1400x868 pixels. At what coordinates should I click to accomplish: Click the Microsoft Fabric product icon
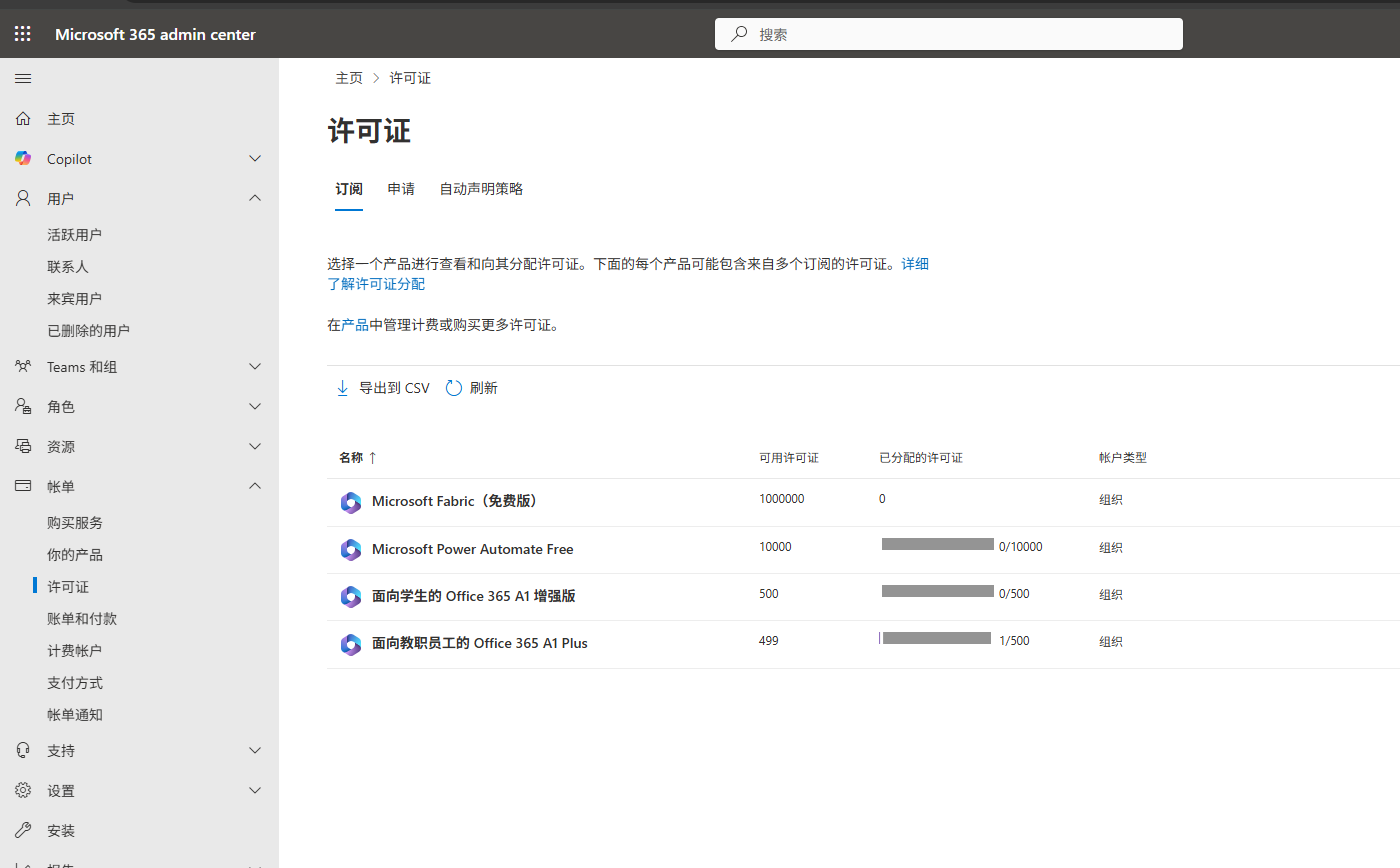pyautogui.click(x=350, y=502)
